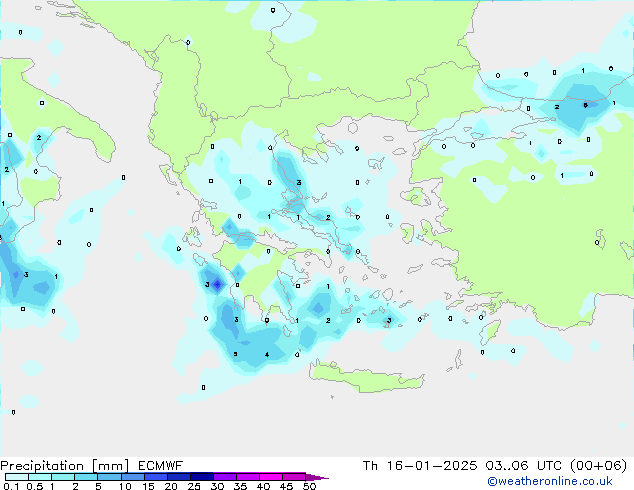This screenshot has height=490, width=634.
Task: Click the darkest blue rain core west of Peloponnese
Action: (216, 285)
